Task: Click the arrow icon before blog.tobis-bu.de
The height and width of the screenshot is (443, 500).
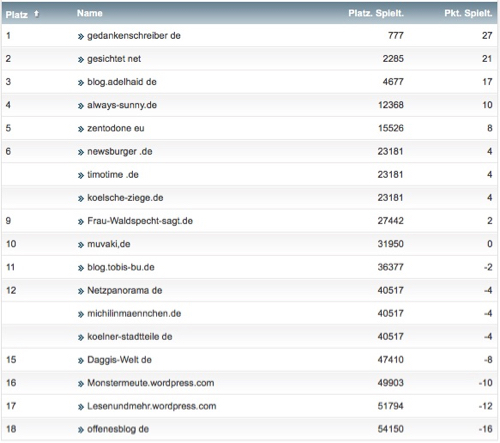Action: [x=81, y=268]
